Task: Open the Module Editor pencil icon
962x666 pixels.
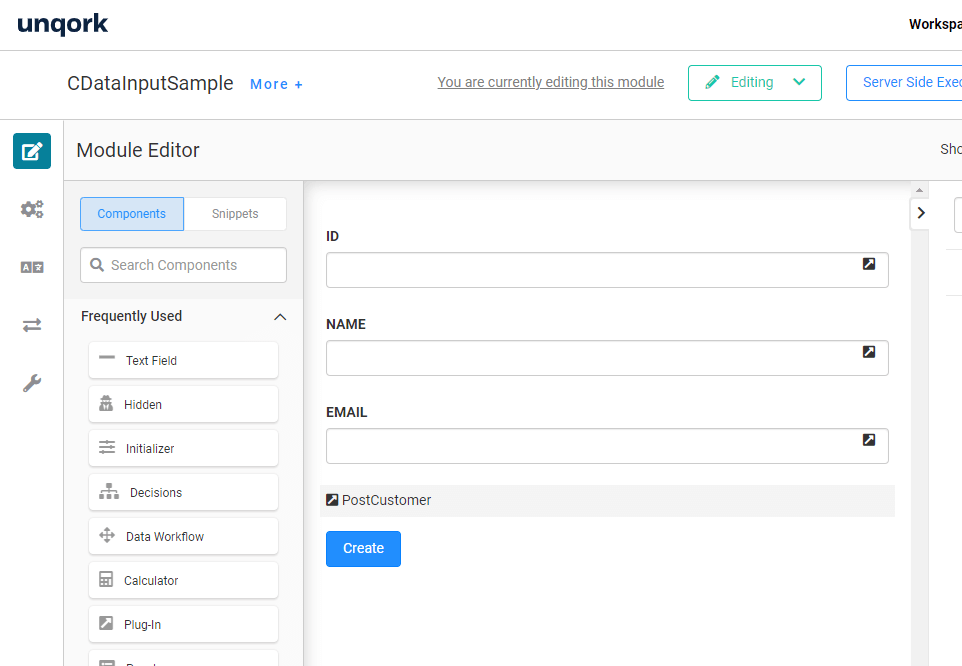Action: click(x=32, y=151)
